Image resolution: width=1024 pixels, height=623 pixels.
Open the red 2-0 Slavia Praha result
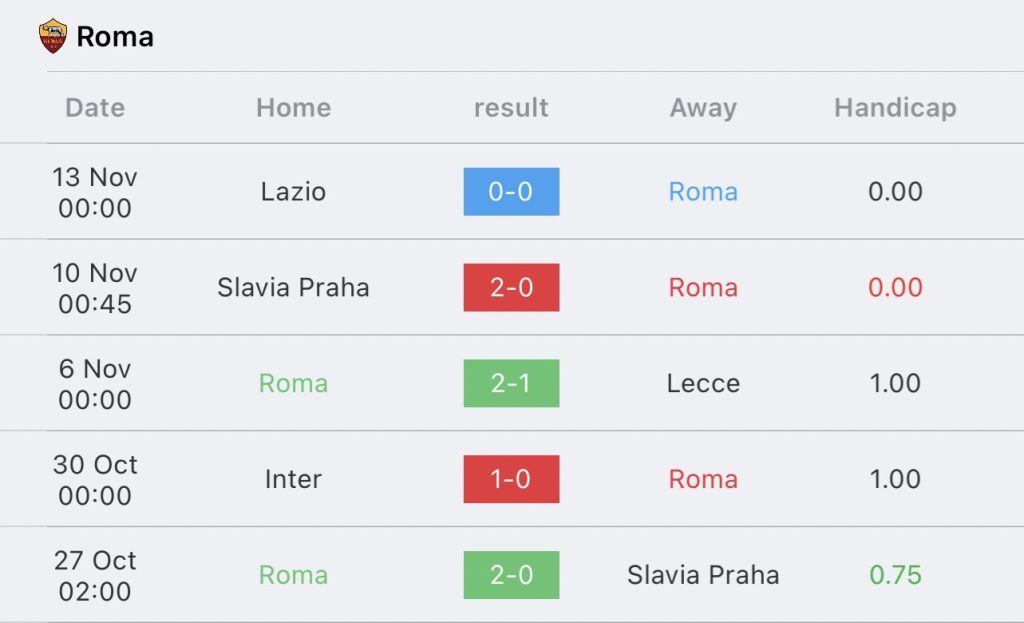point(511,287)
